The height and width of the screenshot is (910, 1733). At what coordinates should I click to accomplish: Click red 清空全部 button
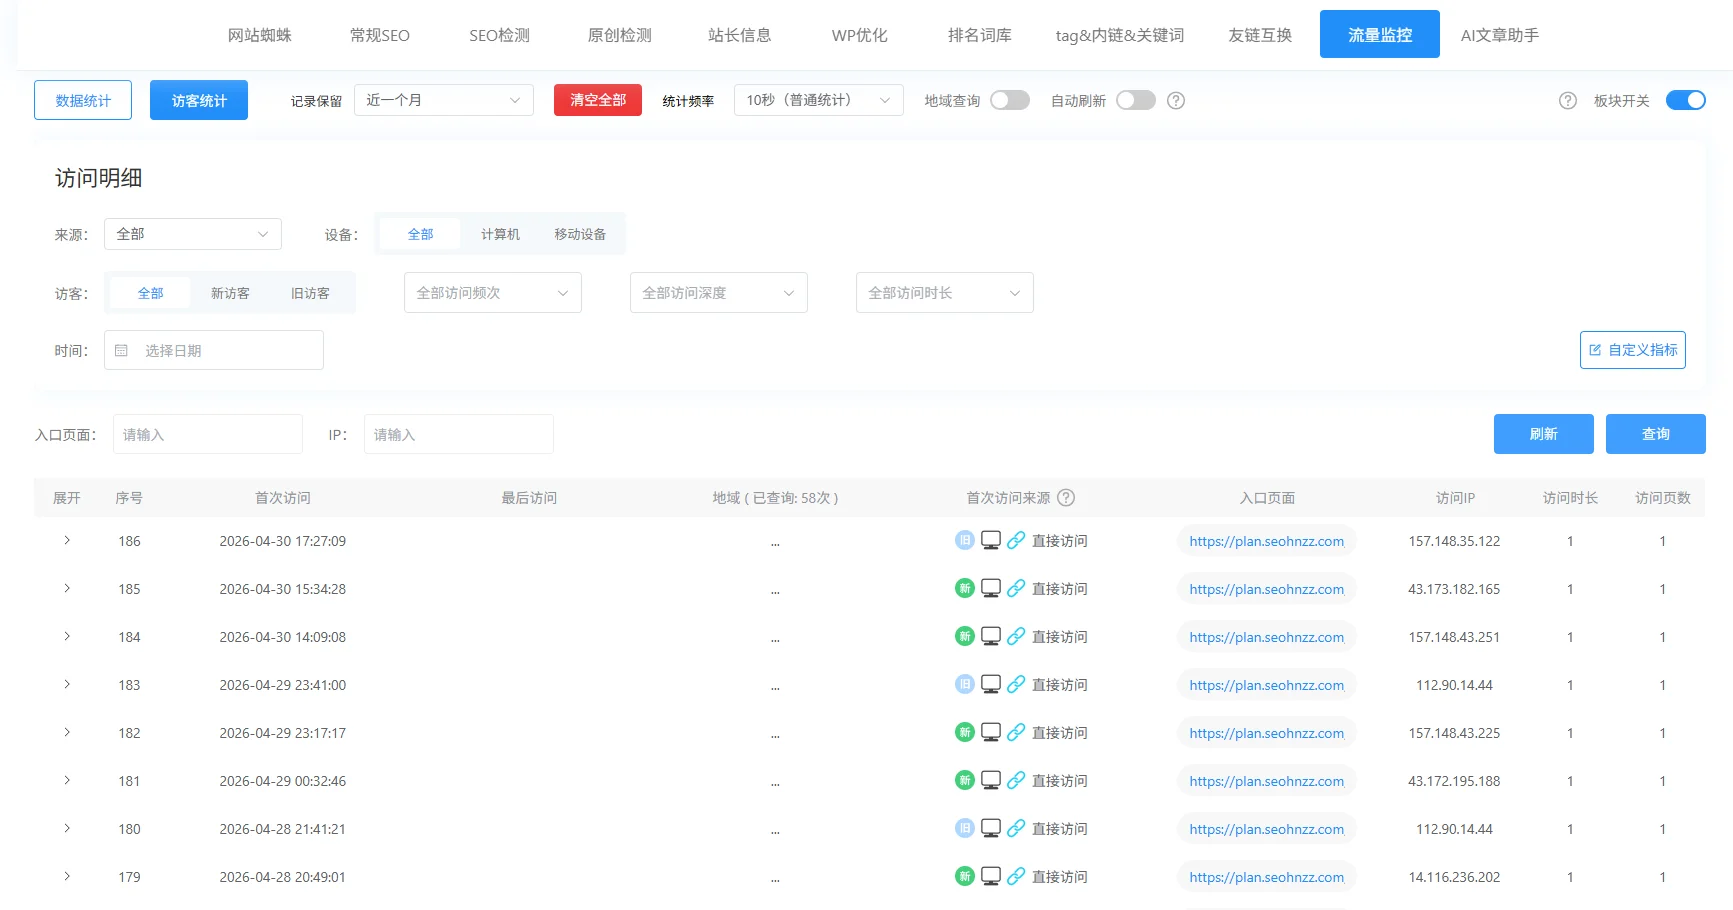[598, 100]
